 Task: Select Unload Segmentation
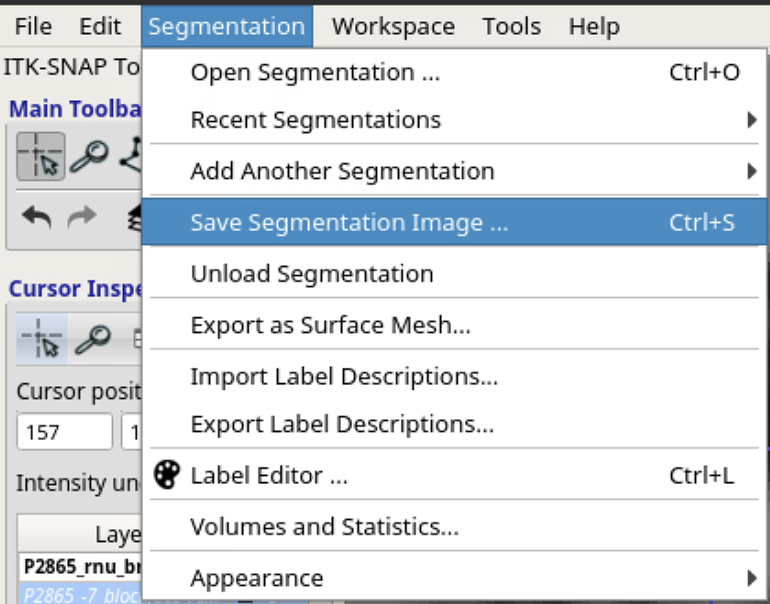[312, 274]
